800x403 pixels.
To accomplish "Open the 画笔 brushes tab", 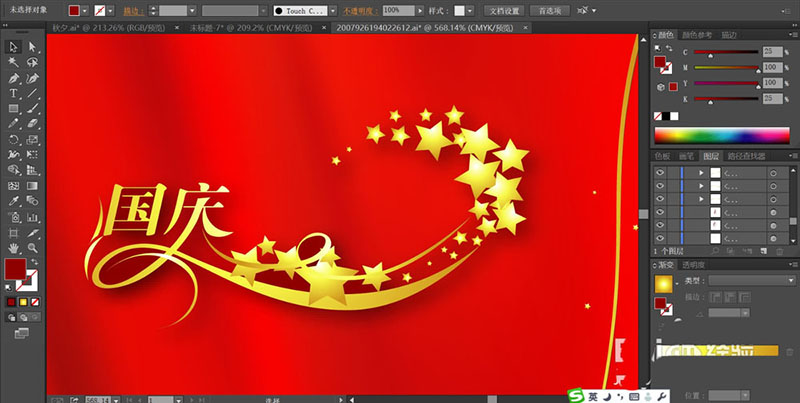I will point(686,156).
